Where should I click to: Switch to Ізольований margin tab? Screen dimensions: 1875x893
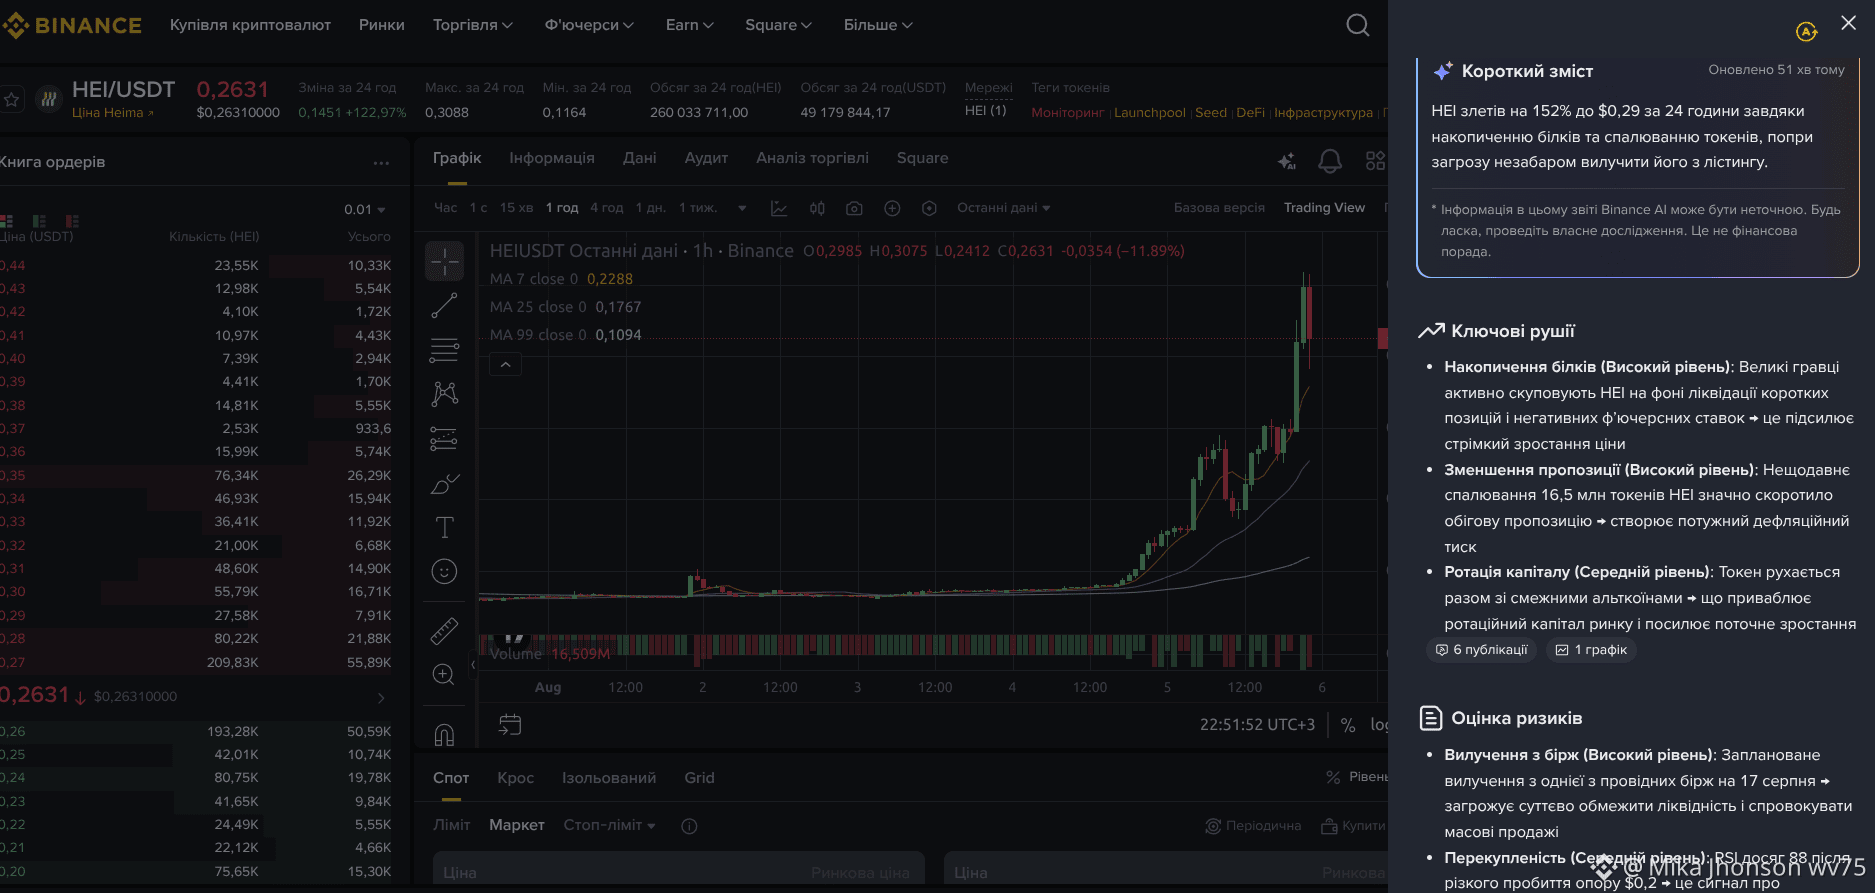609,778
